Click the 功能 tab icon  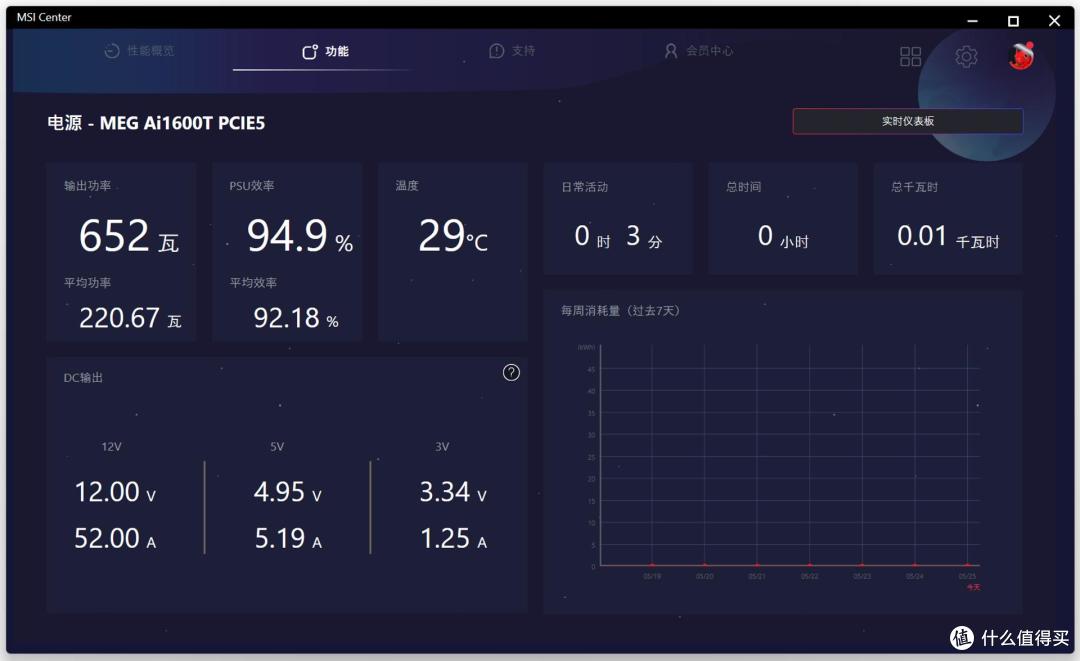click(310, 52)
